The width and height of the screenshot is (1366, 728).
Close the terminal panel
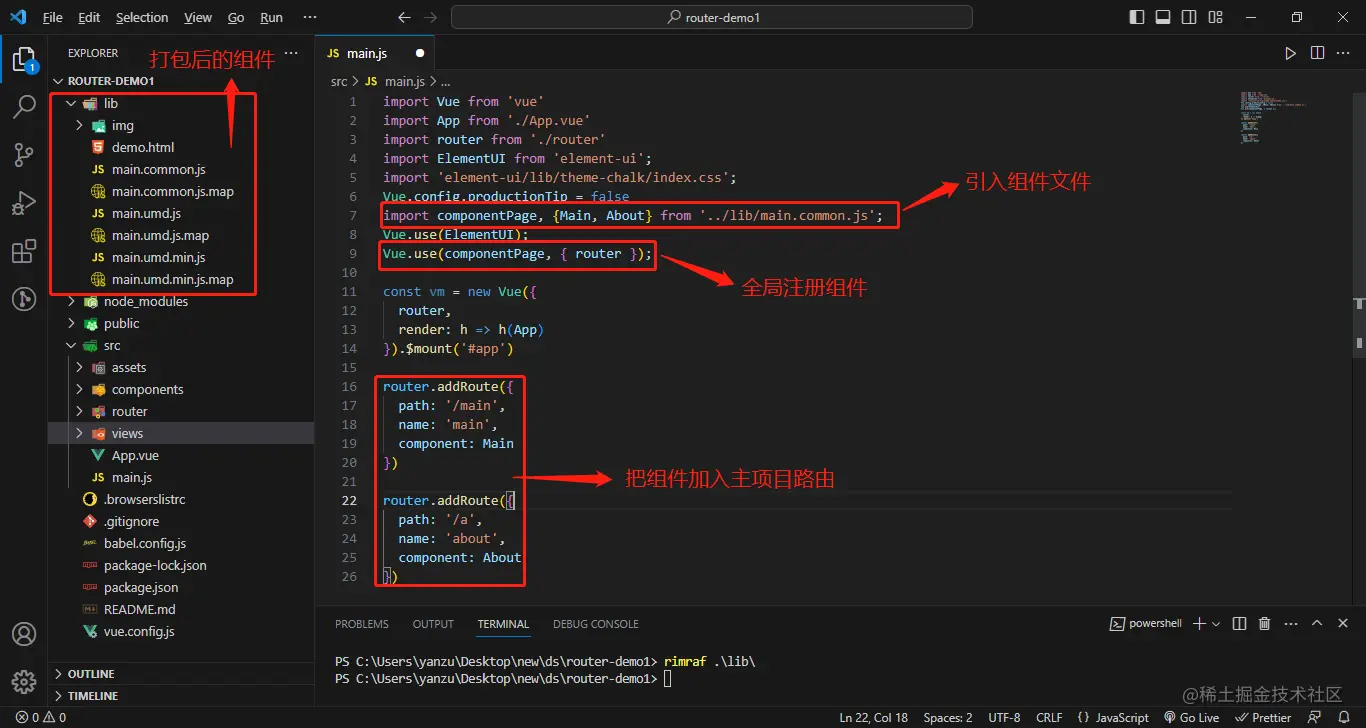[1343, 623]
